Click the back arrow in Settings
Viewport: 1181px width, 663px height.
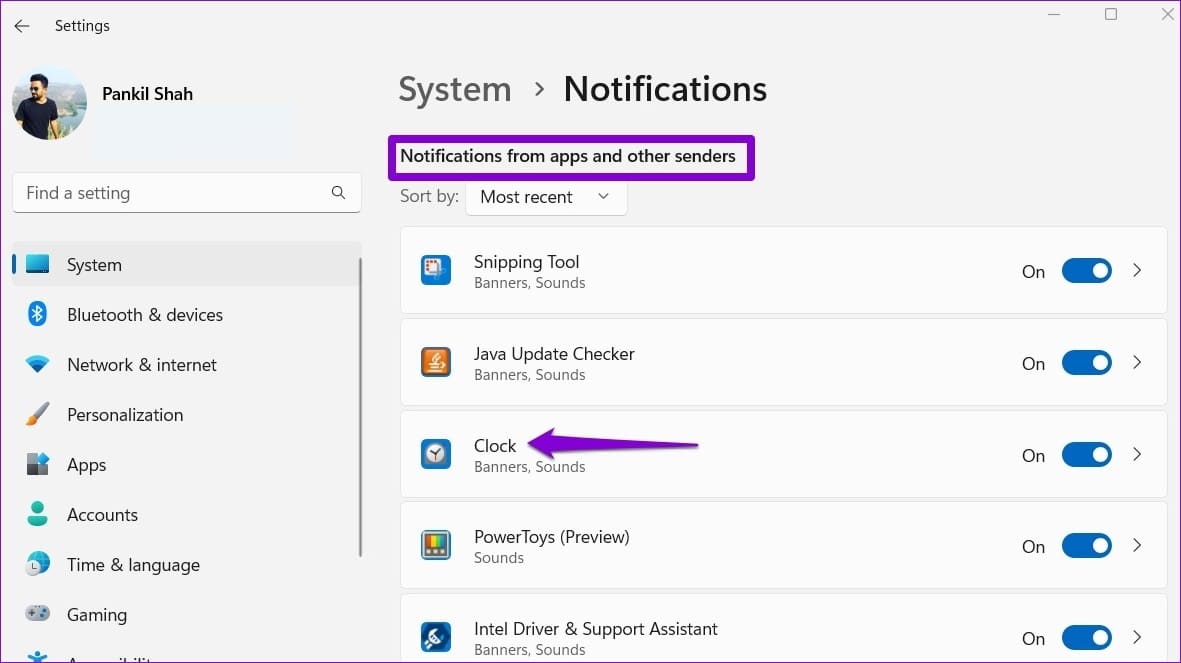pyautogui.click(x=22, y=26)
